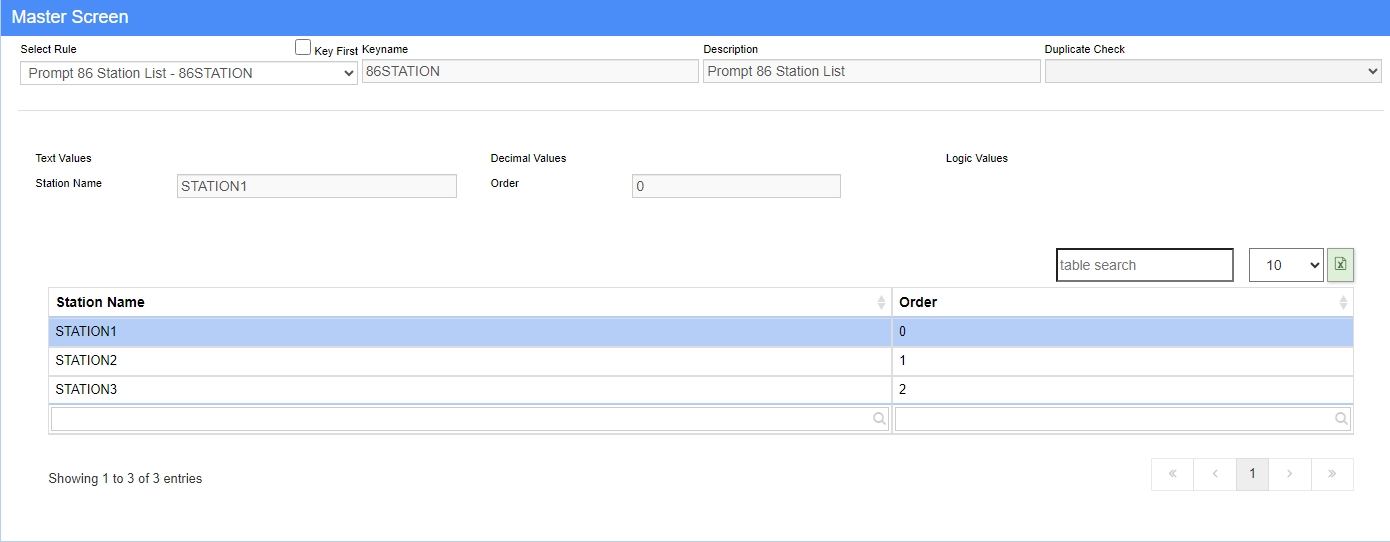
Task: Click magnifier in Order filter box
Action: click(x=1341, y=419)
